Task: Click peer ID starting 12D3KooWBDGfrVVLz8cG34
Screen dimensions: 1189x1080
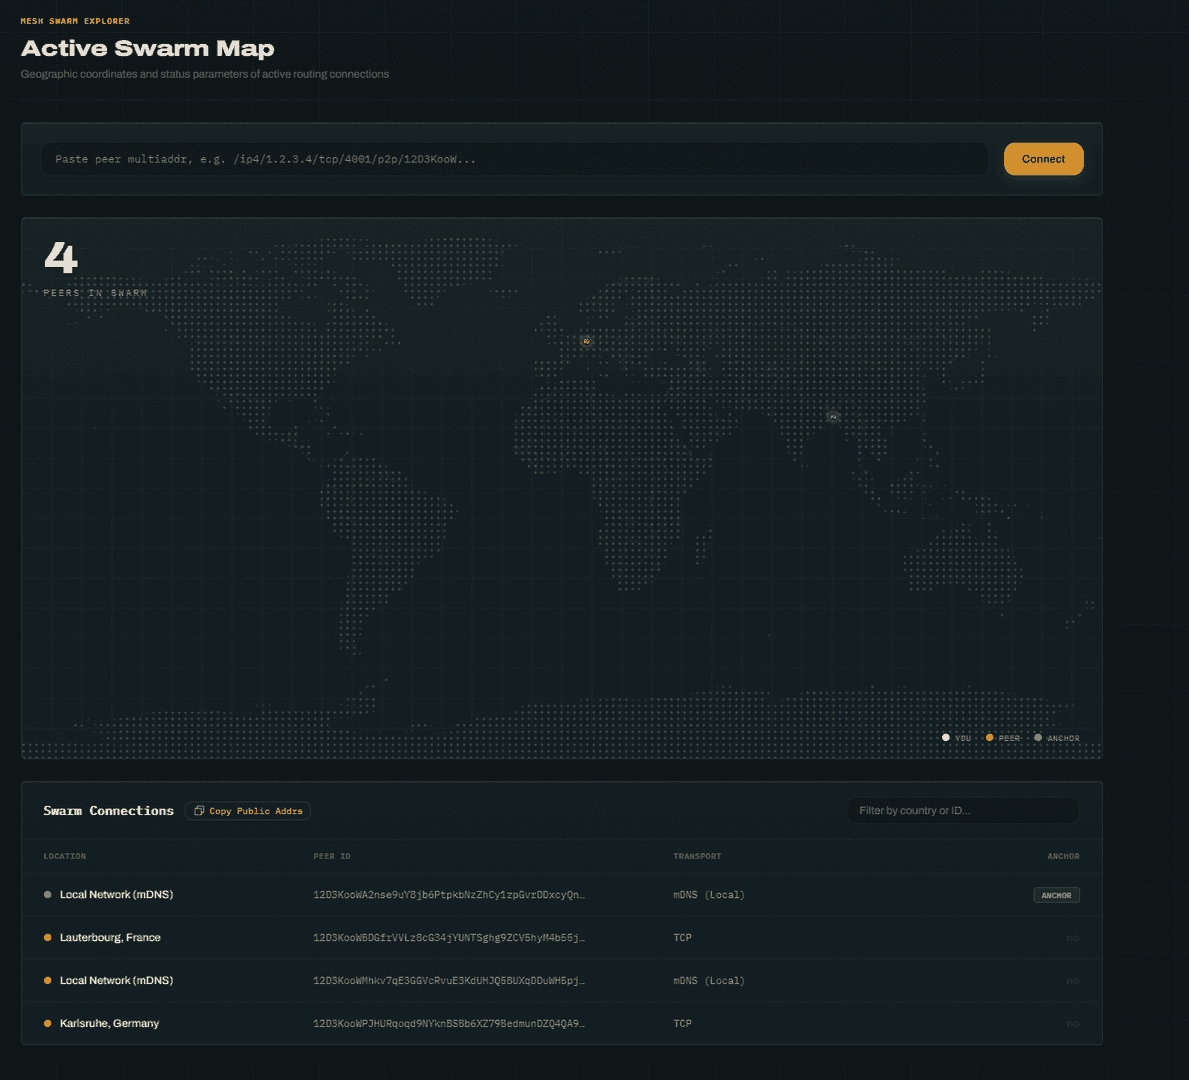Action: coord(449,937)
